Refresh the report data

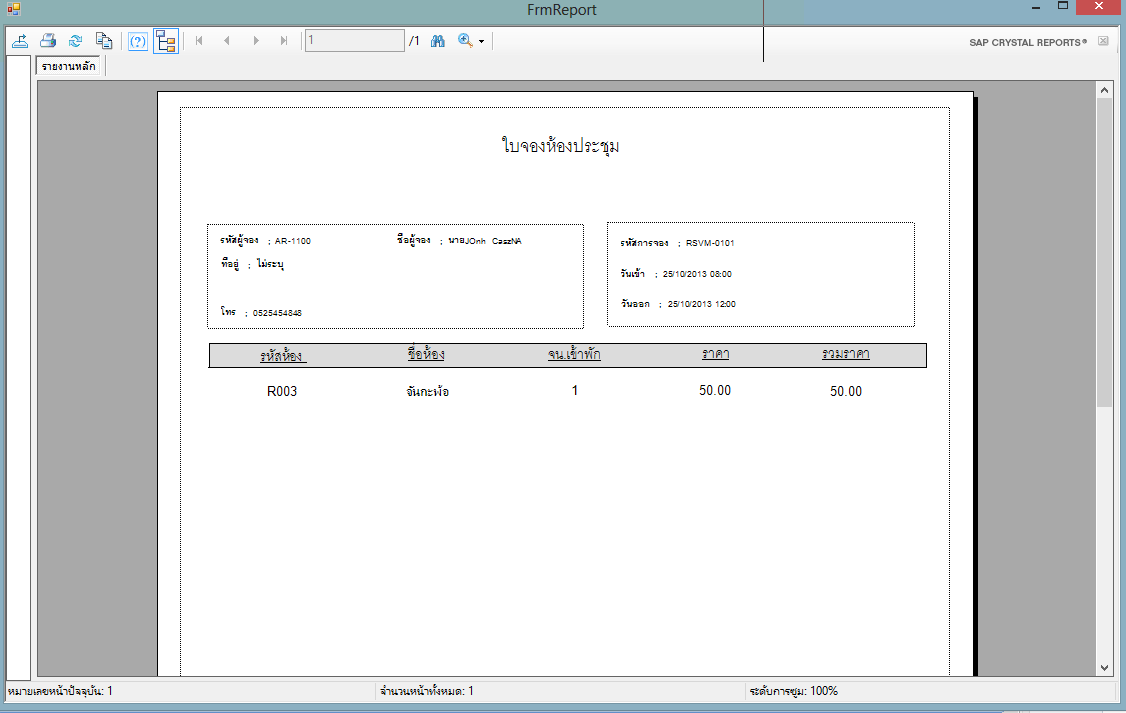point(75,41)
